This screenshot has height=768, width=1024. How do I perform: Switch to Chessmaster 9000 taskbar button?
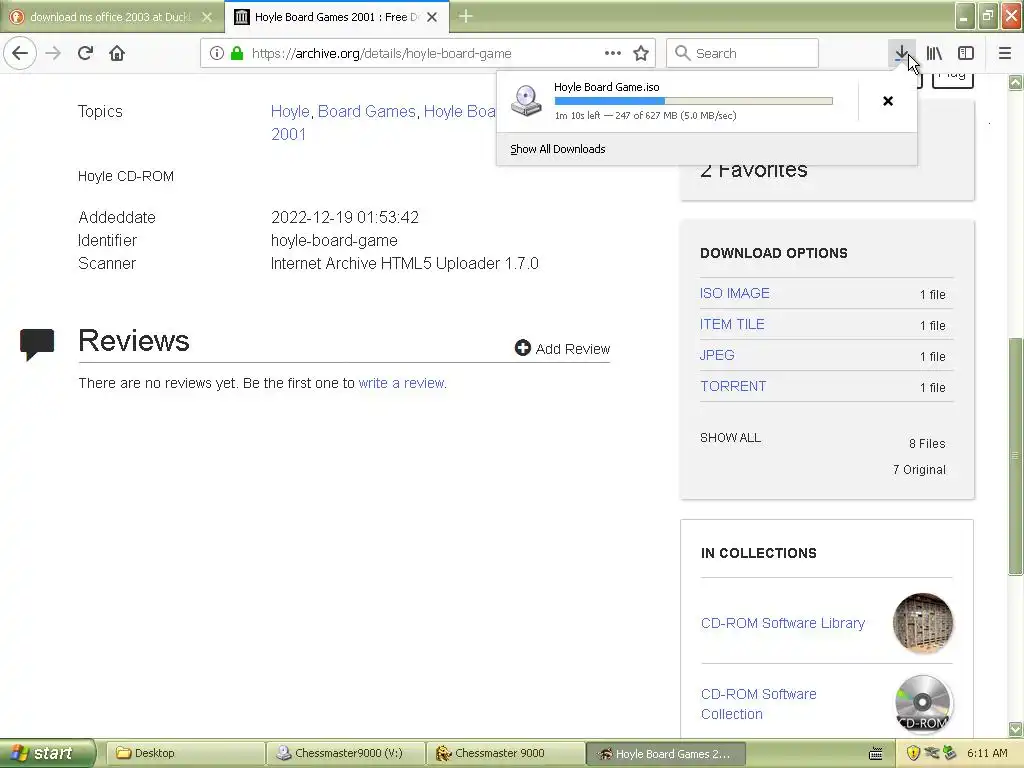(x=505, y=753)
